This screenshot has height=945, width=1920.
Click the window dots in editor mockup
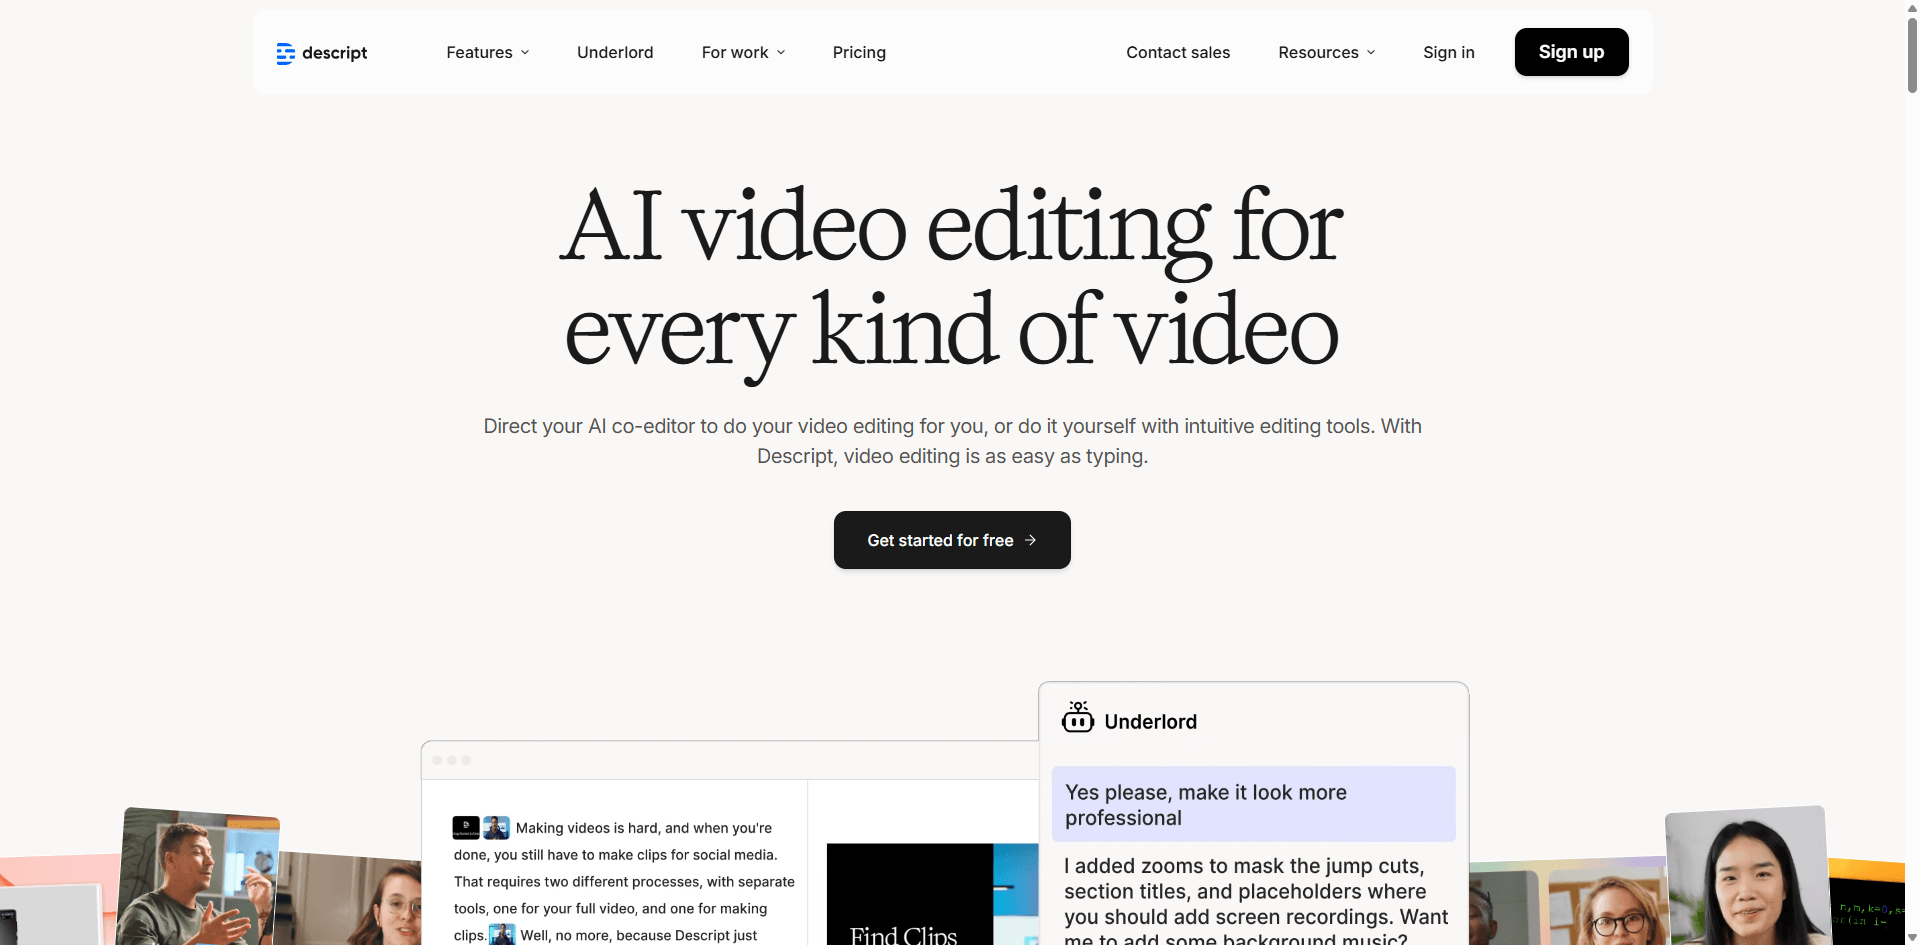pos(452,761)
